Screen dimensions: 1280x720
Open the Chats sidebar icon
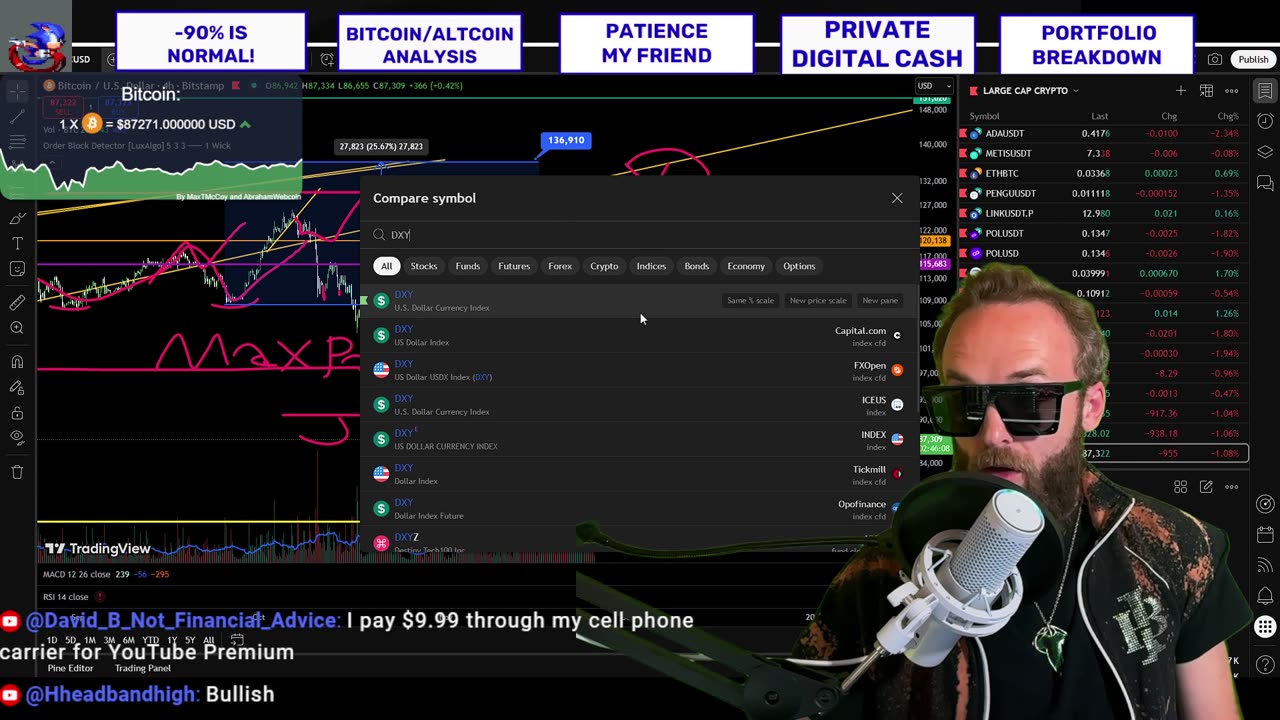pyautogui.click(x=1265, y=183)
